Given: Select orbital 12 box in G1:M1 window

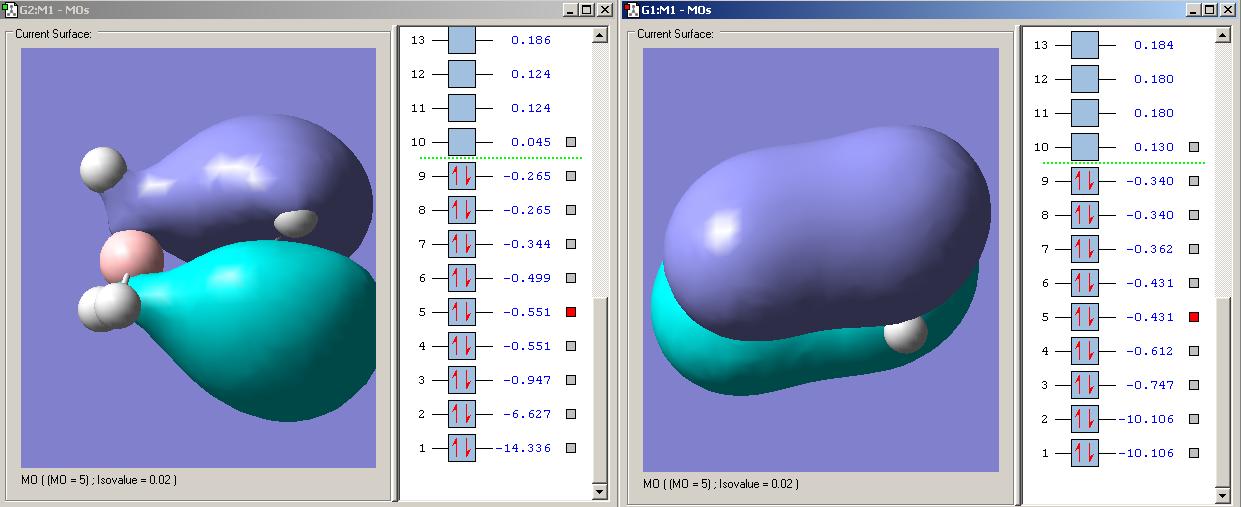Looking at the screenshot, I should [1085, 79].
